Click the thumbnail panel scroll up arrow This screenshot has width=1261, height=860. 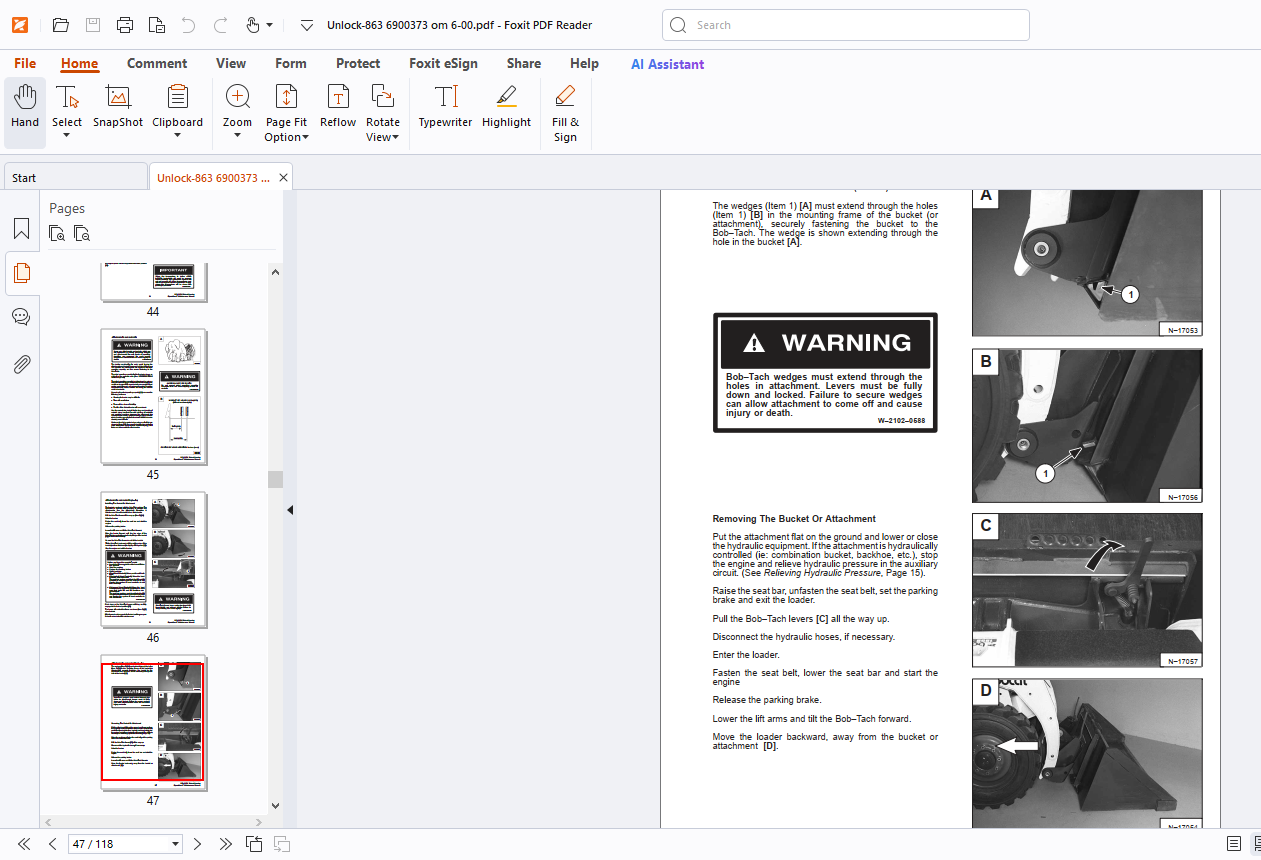click(276, 272)
